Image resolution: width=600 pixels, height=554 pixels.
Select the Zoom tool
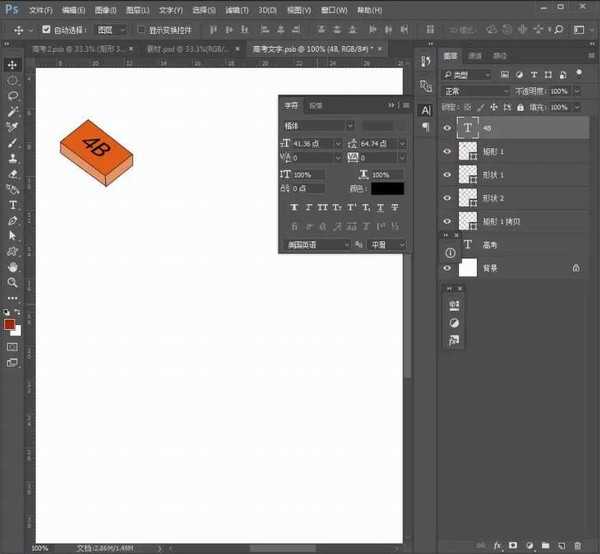click(x=13, y=282)
